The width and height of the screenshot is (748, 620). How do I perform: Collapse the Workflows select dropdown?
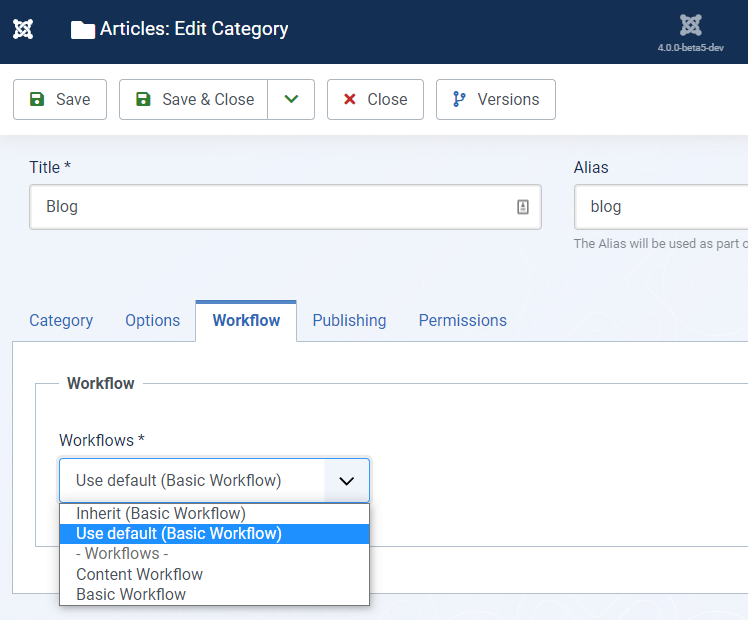pyautogui.click(x=346, y=481)
